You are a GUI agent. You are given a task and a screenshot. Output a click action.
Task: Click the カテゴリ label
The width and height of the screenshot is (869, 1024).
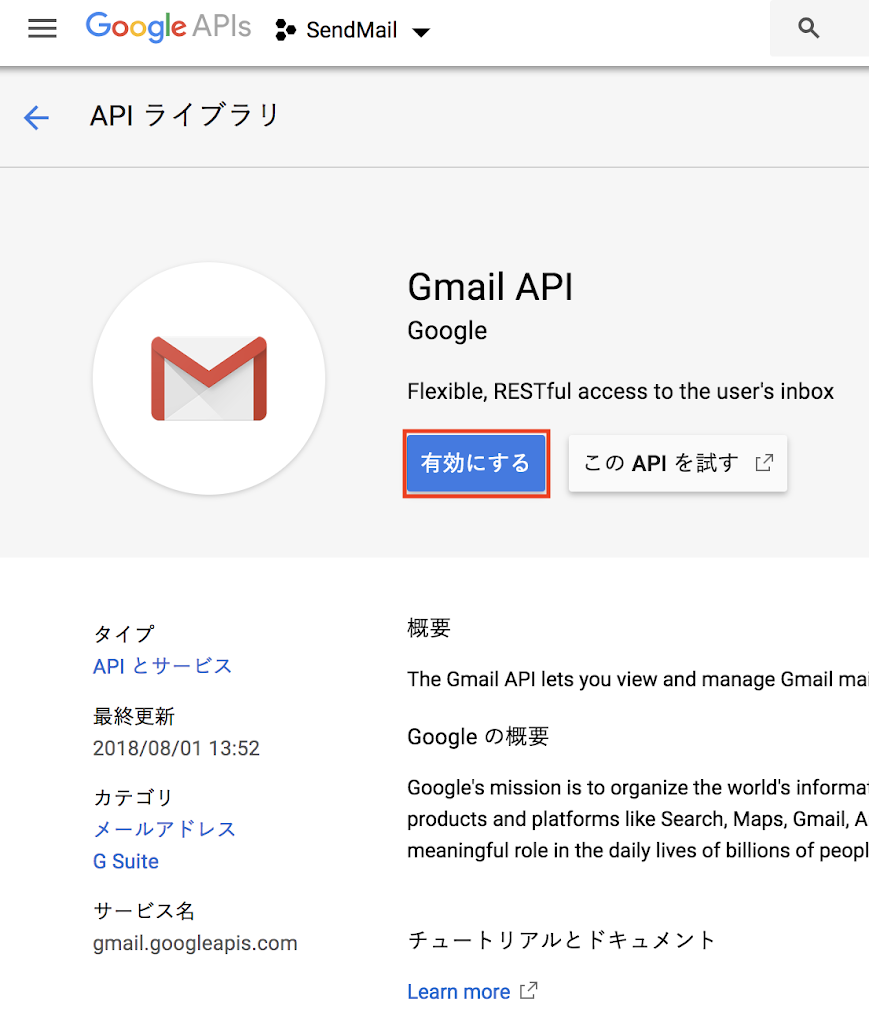(x=133, y=797)
